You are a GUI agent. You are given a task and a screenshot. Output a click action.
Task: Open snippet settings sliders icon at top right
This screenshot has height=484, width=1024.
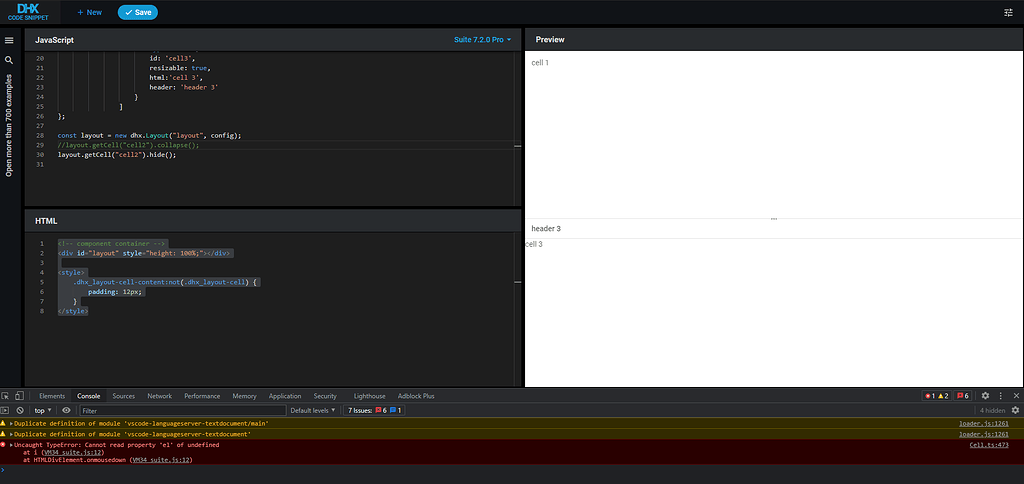click(1008, 12)
